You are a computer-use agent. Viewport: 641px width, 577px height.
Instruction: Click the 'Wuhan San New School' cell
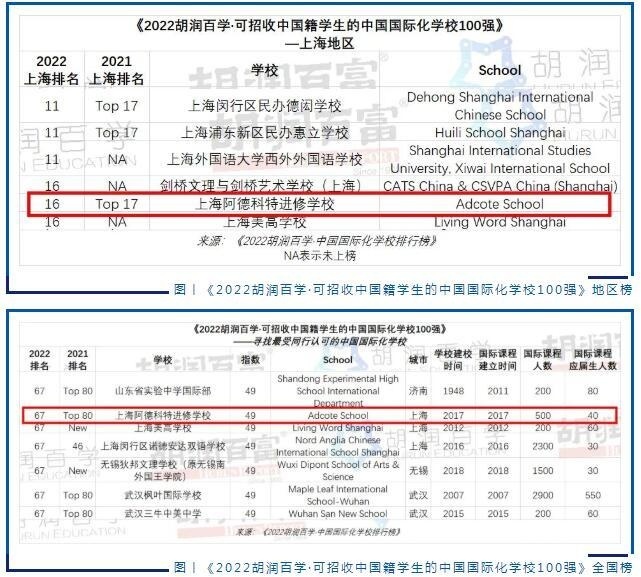tap(338, 514)
